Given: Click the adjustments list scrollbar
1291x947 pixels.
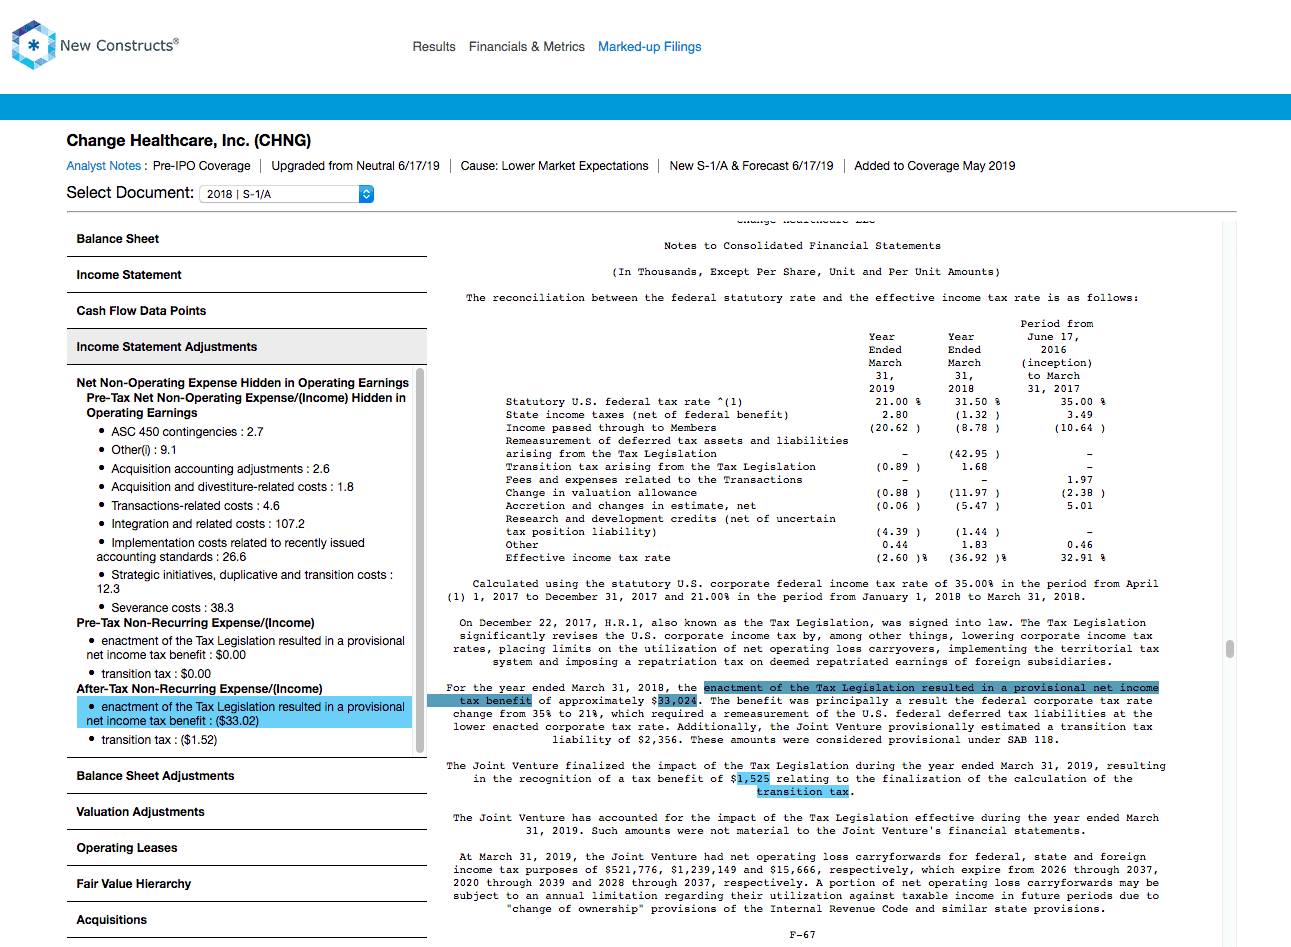Looking at the screenshot, I should click(420, 560).
